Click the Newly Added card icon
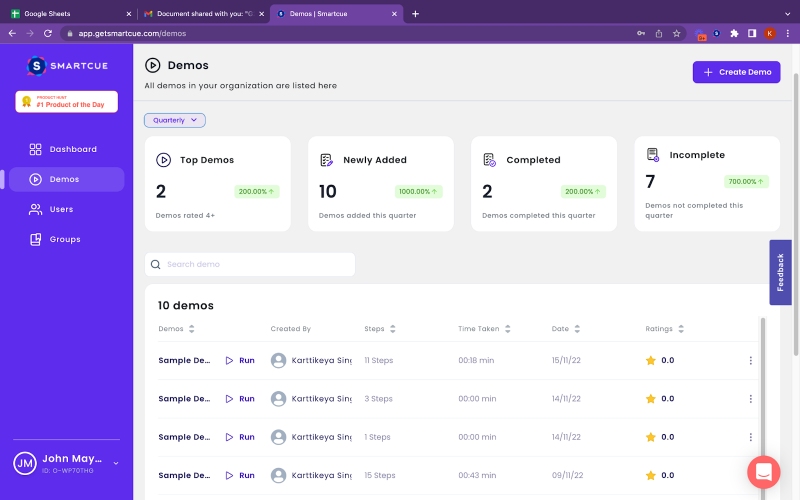 (x=326, y=160)
